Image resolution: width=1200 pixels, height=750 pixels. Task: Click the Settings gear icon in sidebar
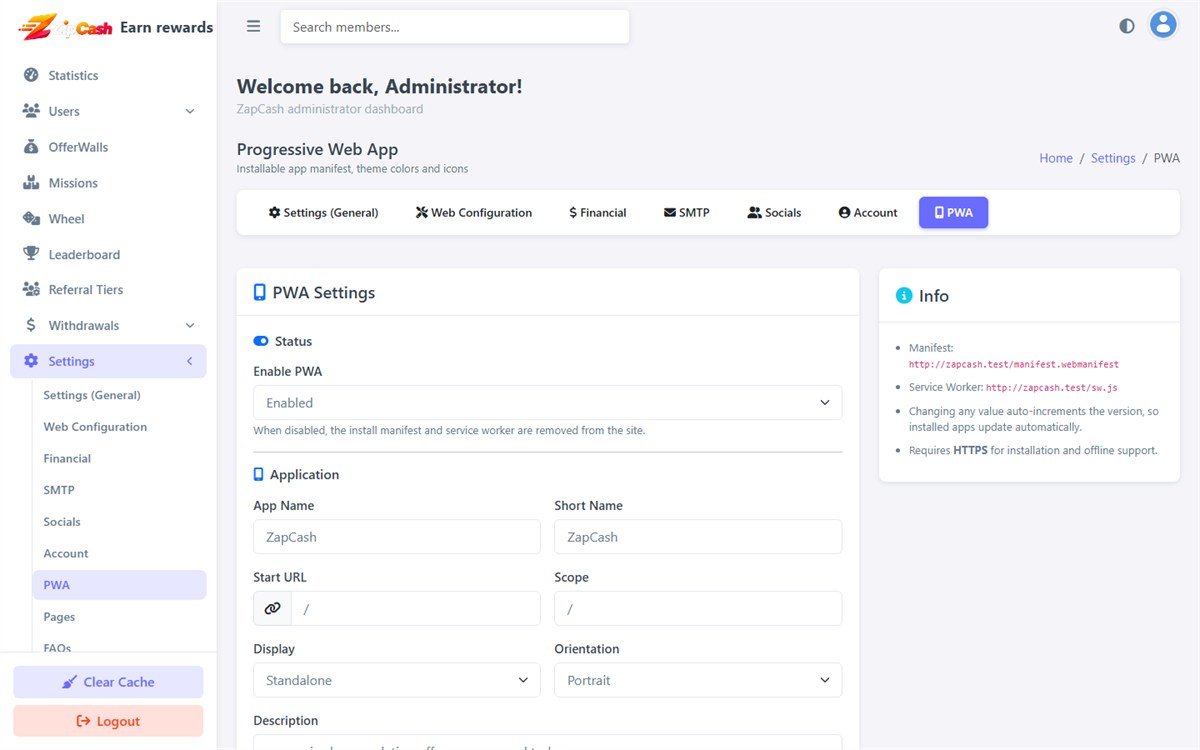click(x=31, y=361)
